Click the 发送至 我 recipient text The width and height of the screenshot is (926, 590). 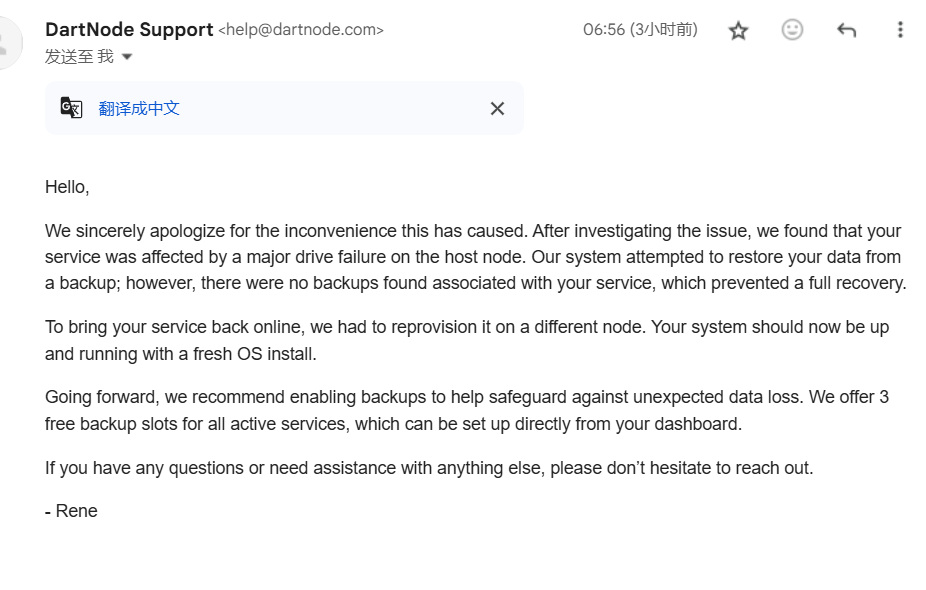pyautogui.click(x=79, y=57)
